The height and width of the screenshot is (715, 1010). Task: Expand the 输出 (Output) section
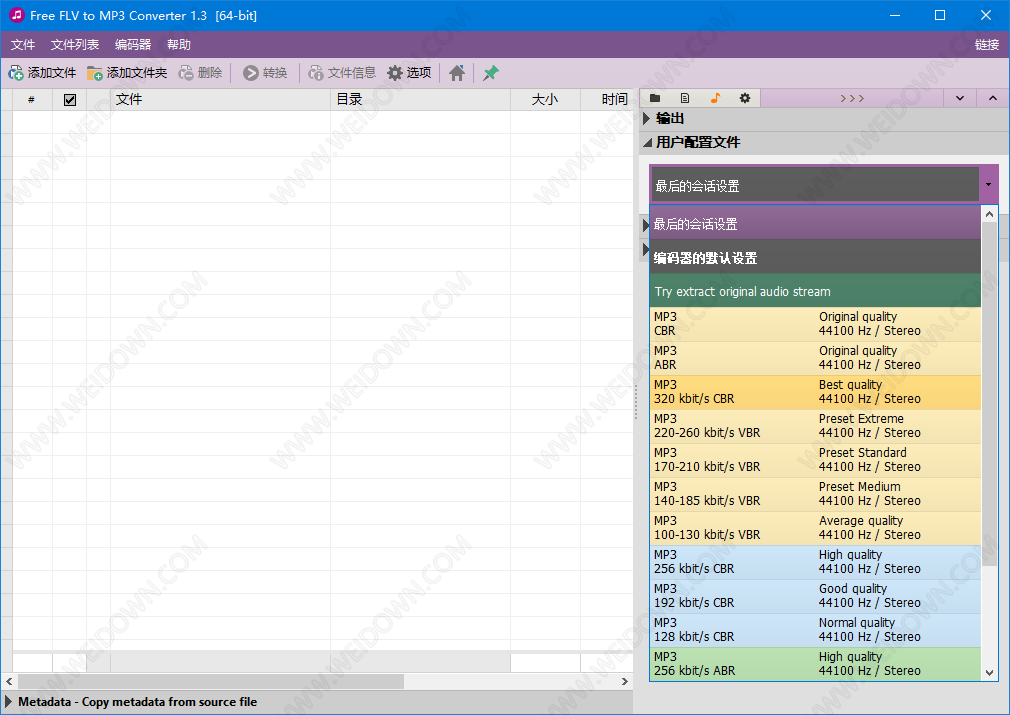(x=647, y=119)
